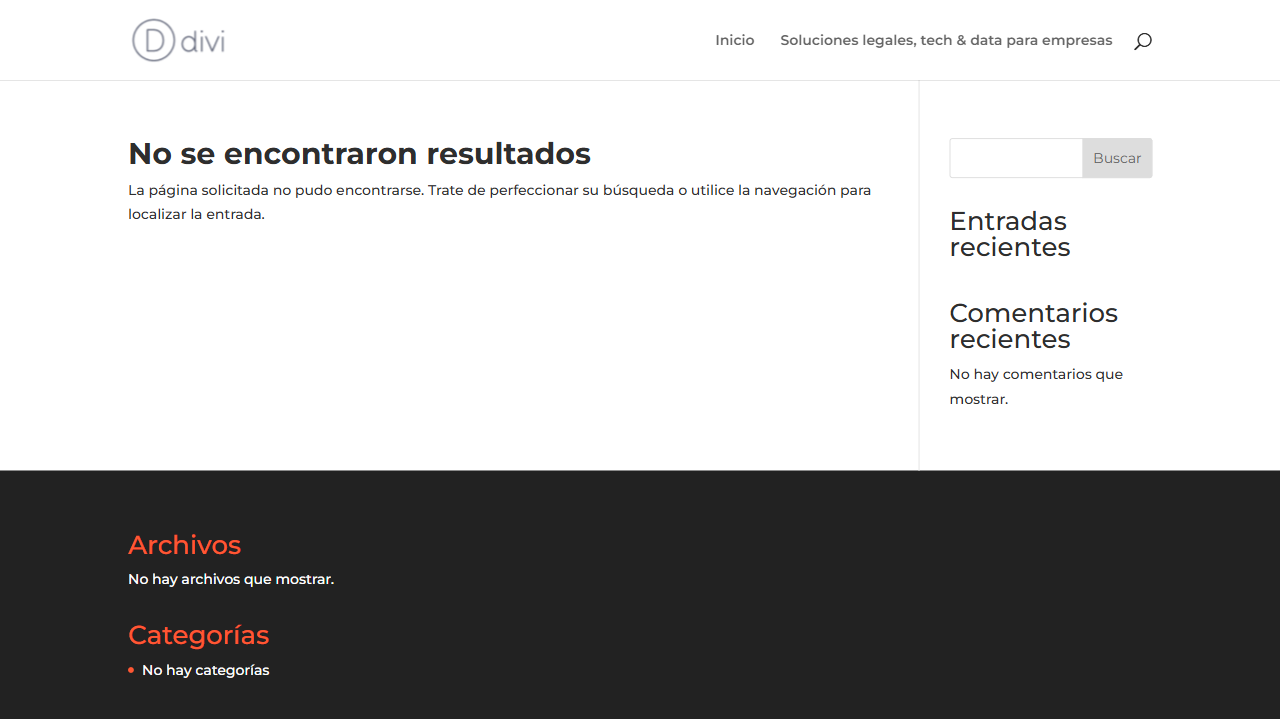Click the 'Archivos' footer heading
The width and height of the screenshot is (1280, 720).
pos(184,545)
